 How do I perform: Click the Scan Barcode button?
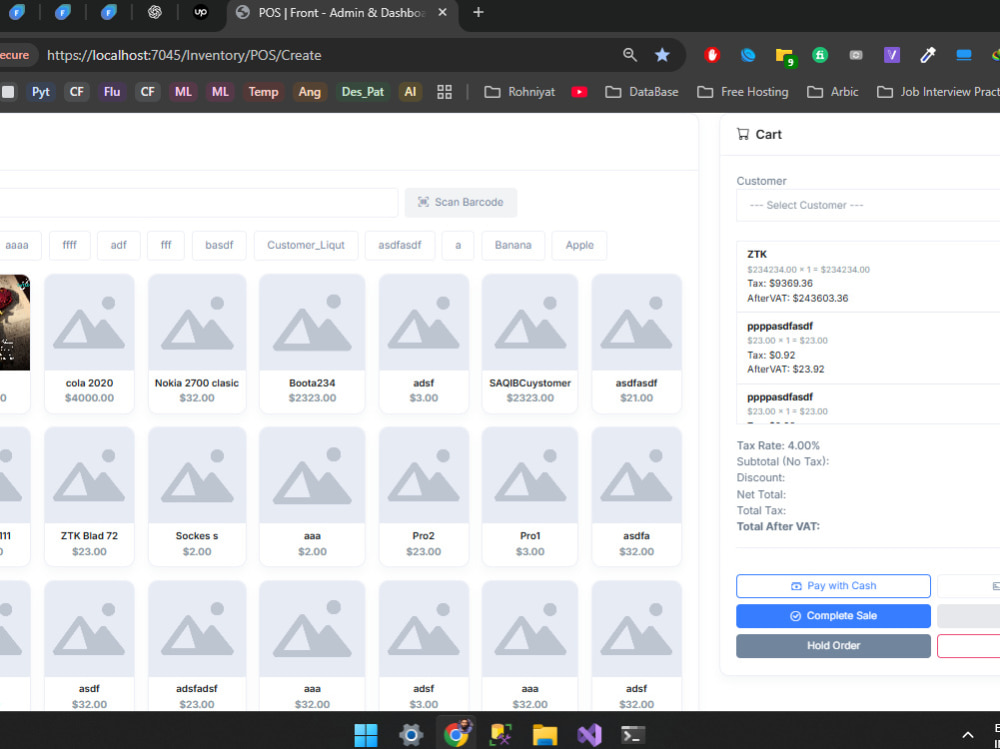460,202
